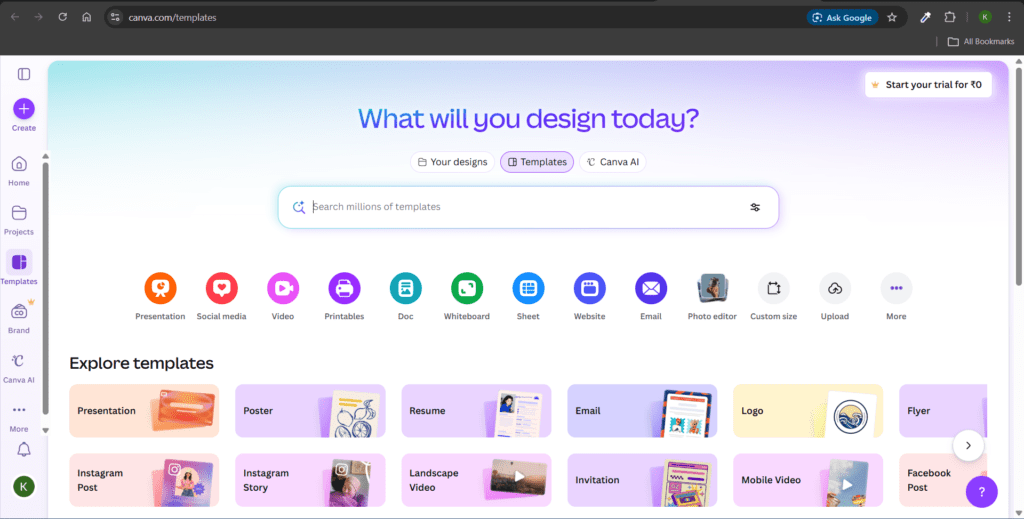Expand More design types option

point(896,288)
